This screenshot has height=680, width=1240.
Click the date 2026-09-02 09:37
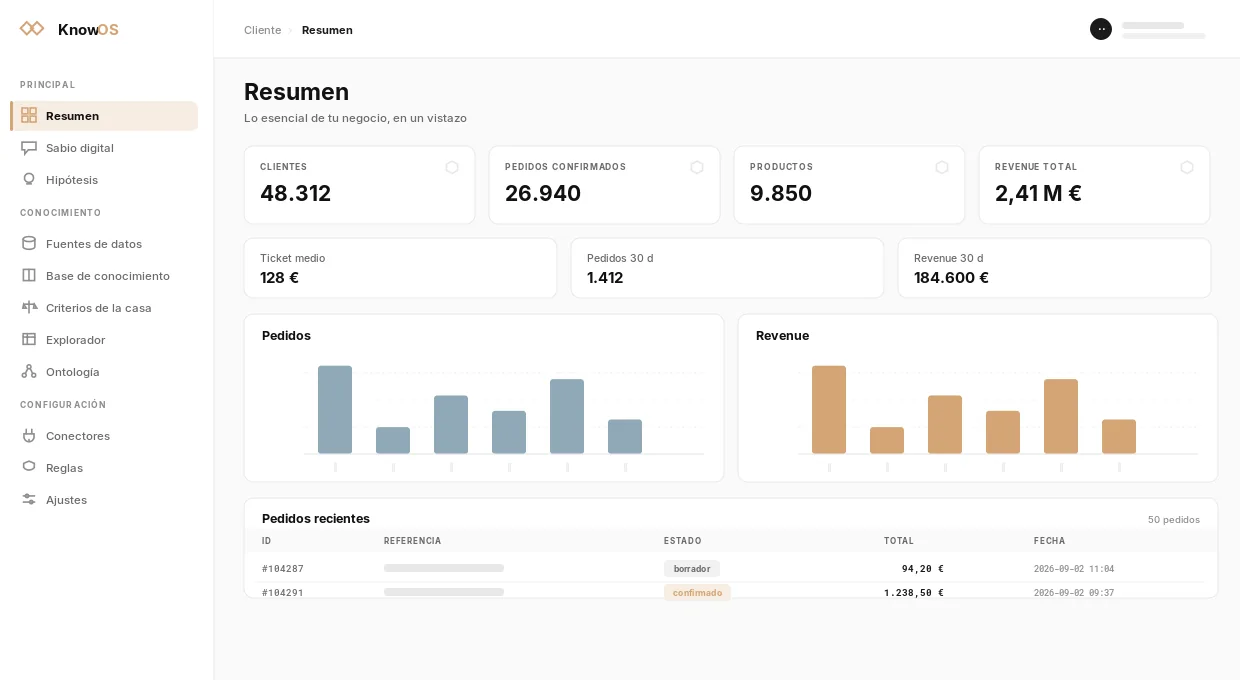[1074, 593]
